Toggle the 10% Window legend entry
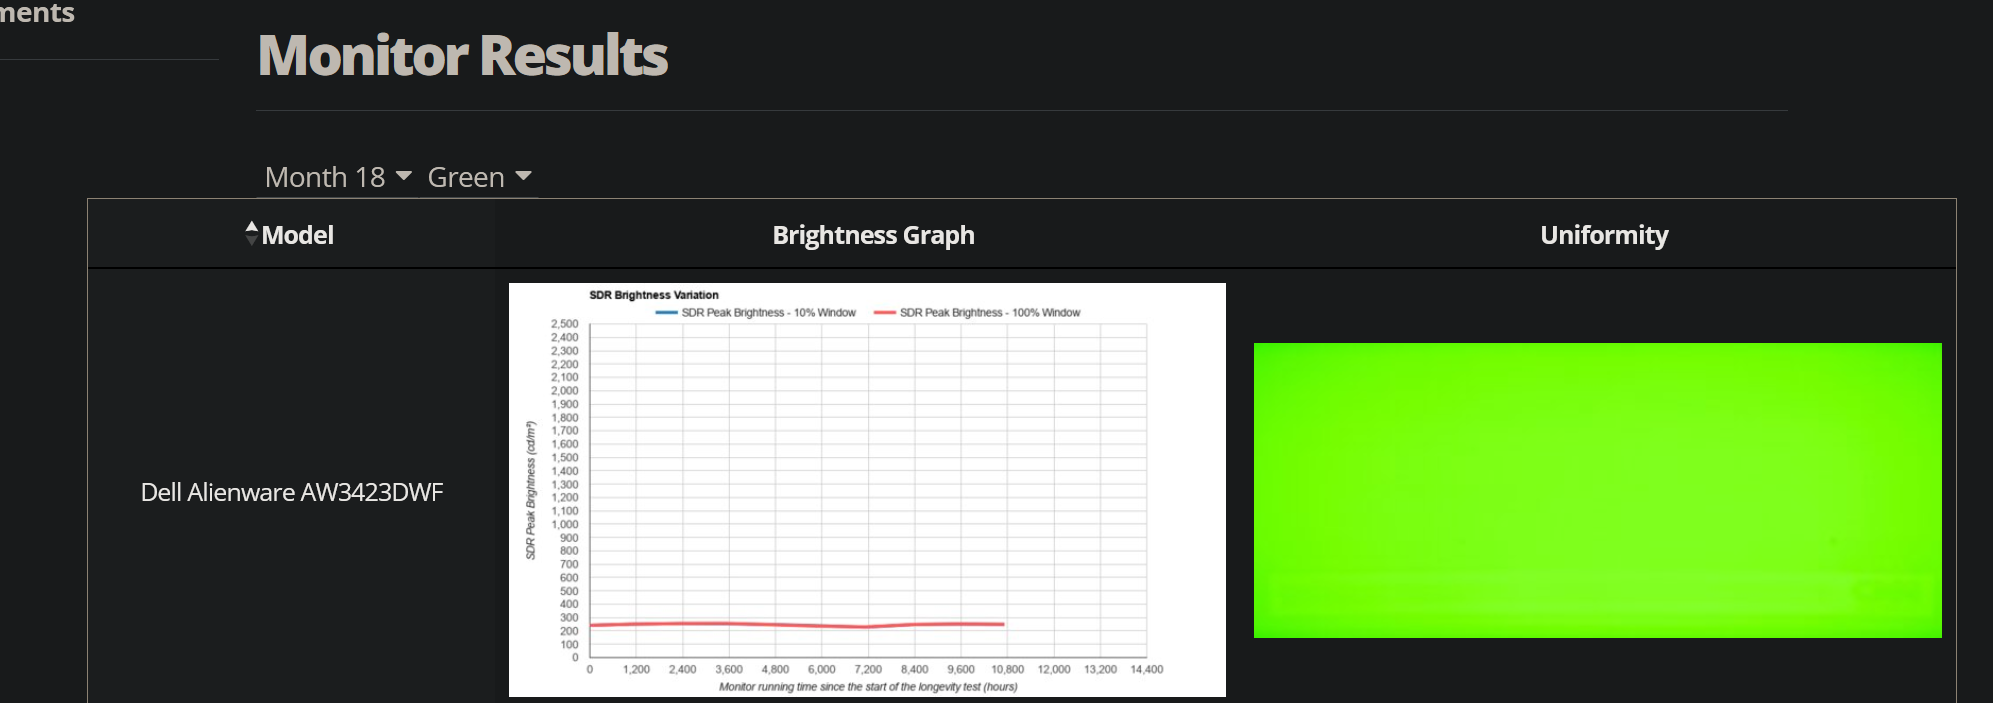This screenshot has width=1993, height=703. coord(756,313)
